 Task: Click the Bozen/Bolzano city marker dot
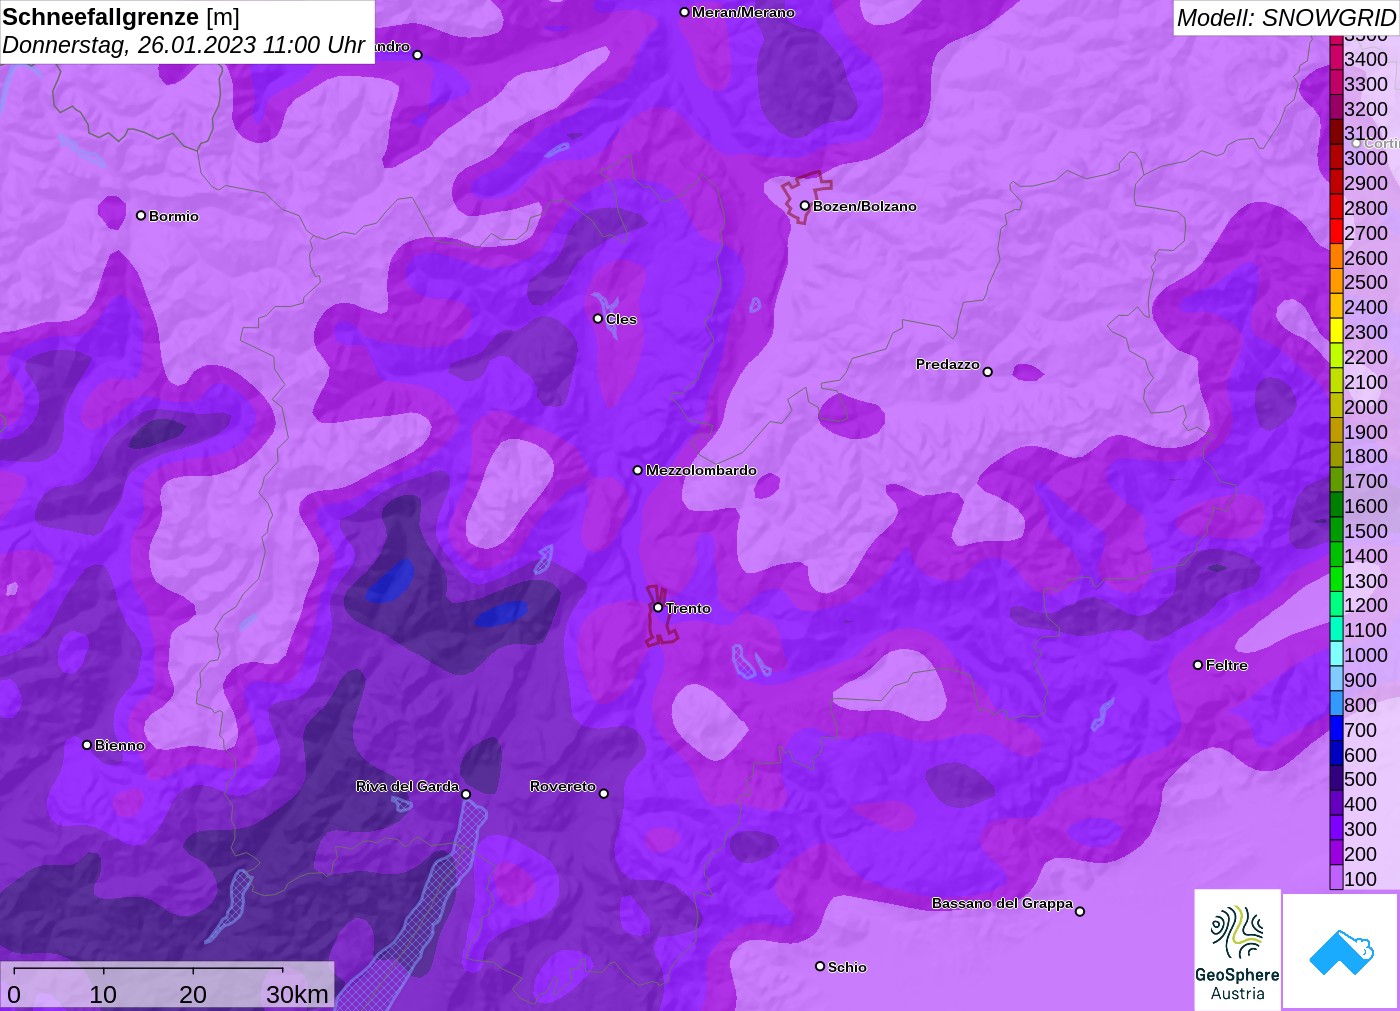[x=804, y=206]
